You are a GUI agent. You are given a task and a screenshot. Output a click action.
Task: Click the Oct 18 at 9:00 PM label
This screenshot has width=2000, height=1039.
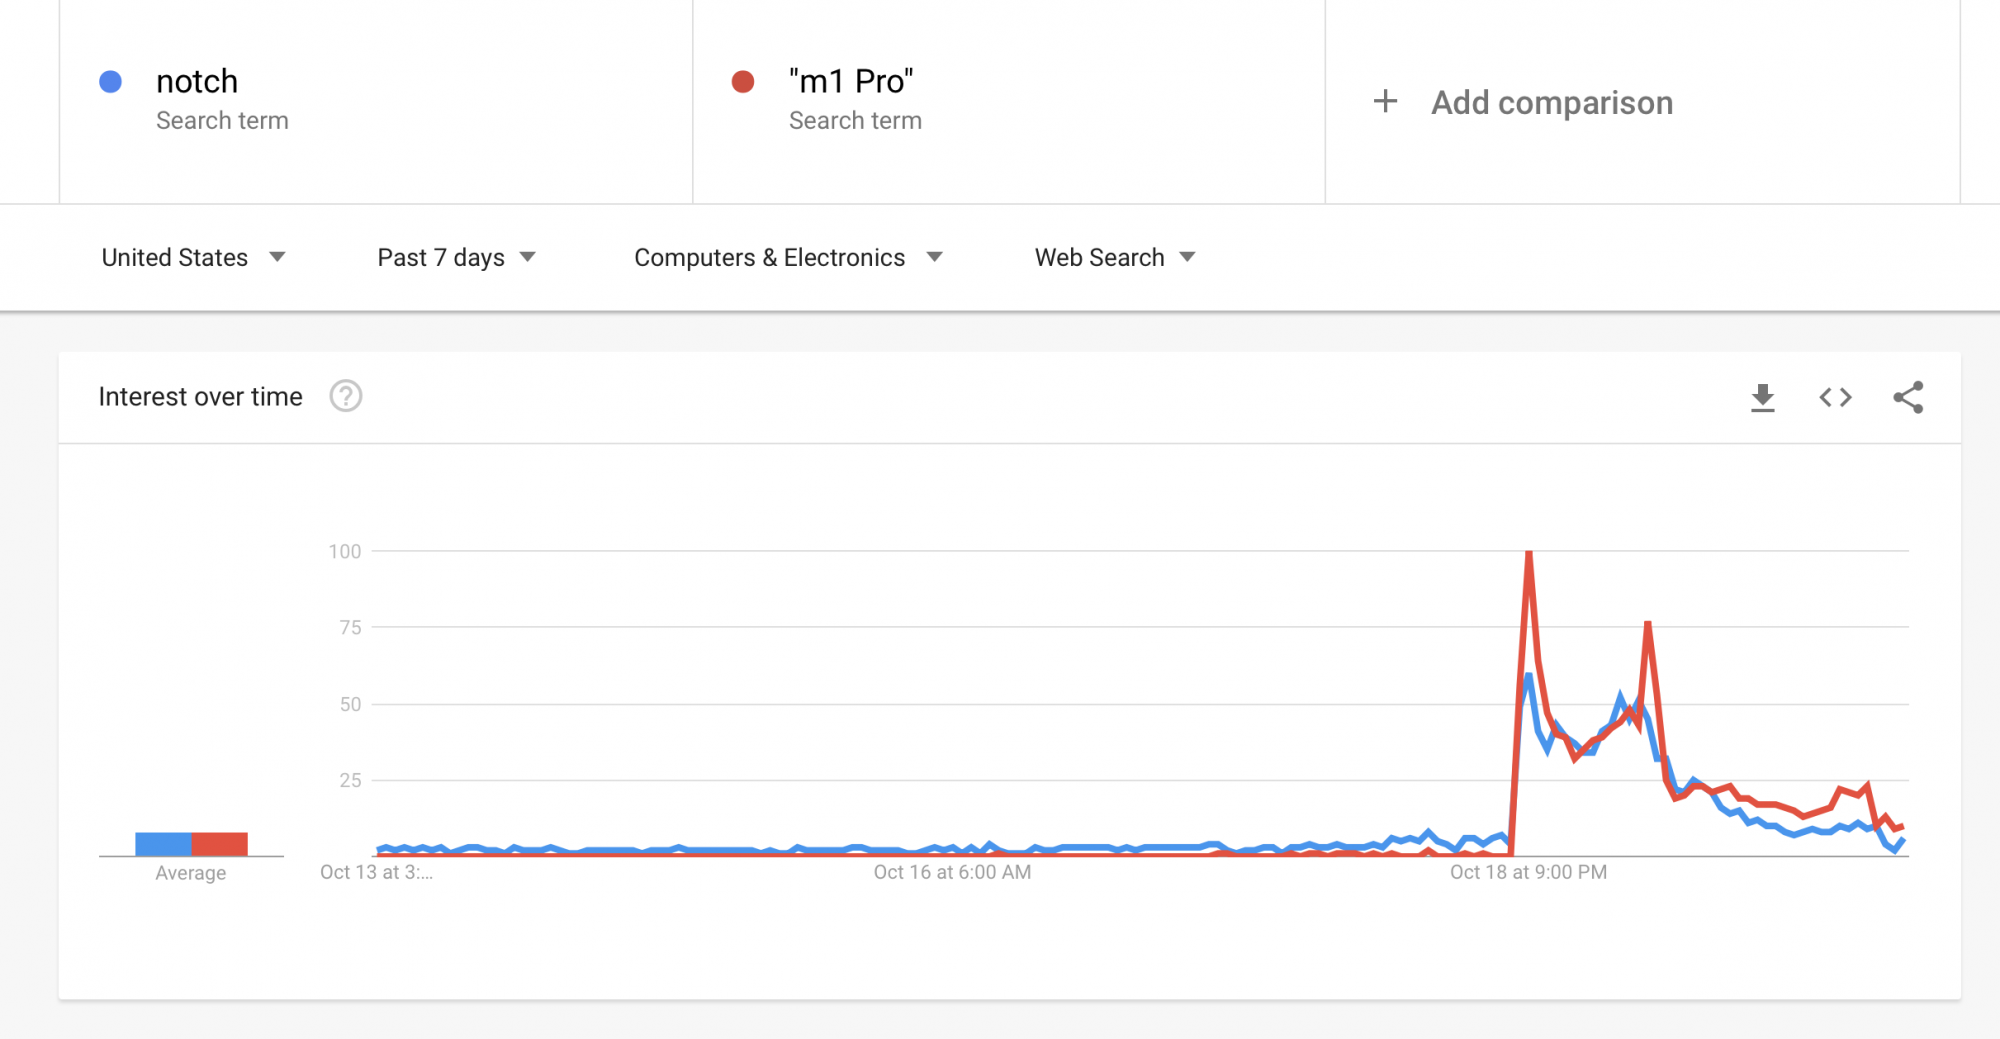tap(1528, 872)
